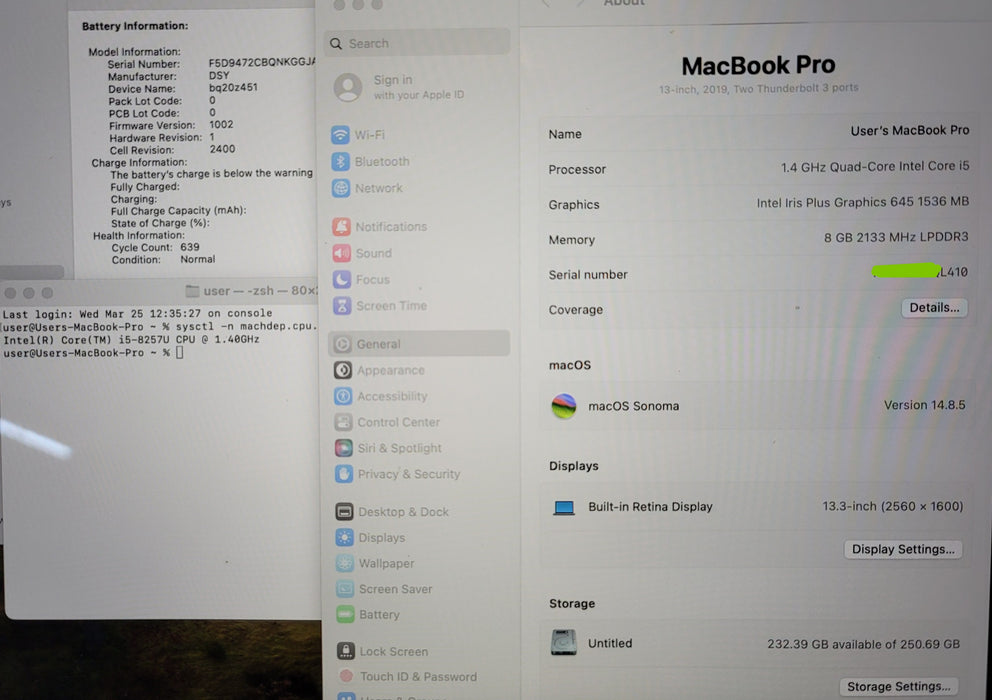Screen dimensions: 992x700
Task: Click the 'Battery Information:' heading
Action: coord(135,26)
